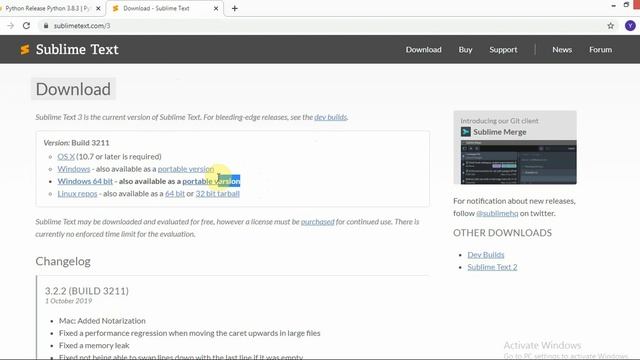
Task: Click the 'Fixed a memory leak' entry
Action: (94, 345)
